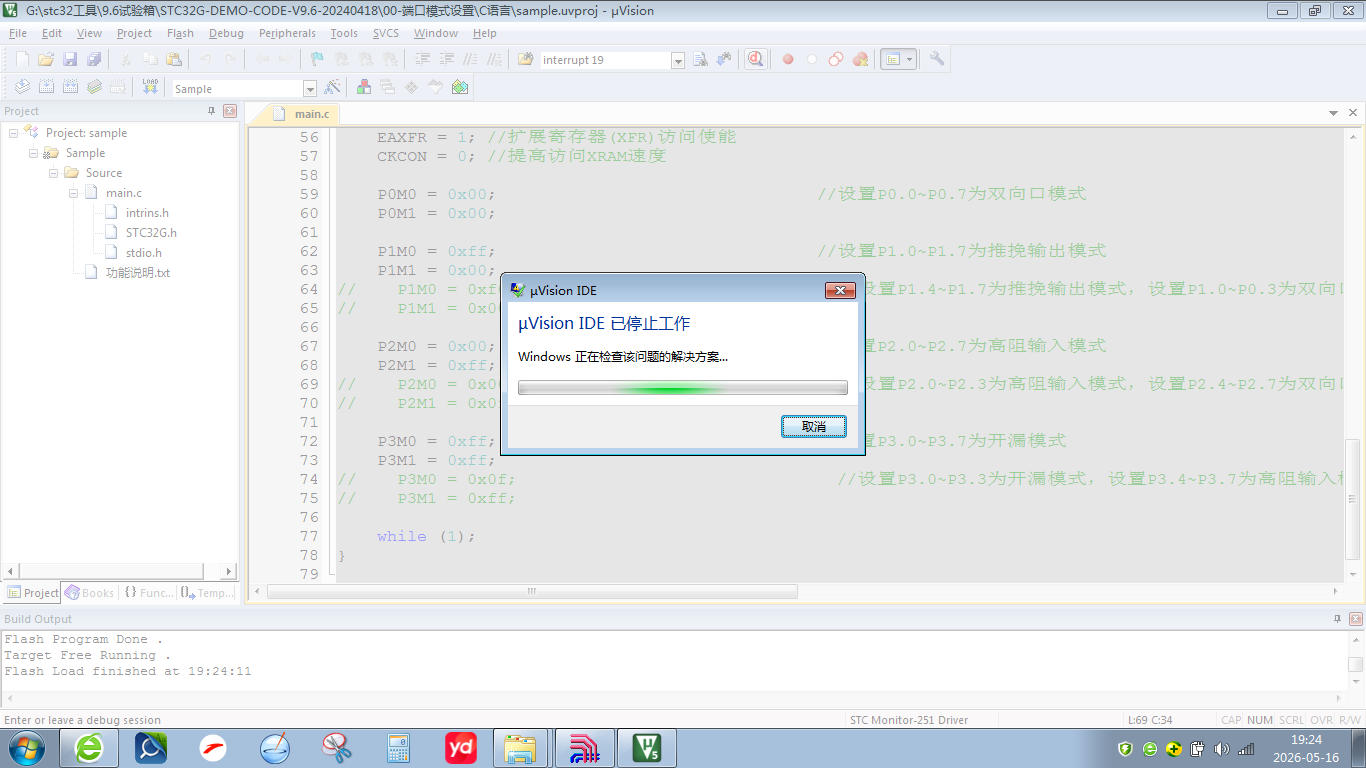Open the Project menu
Image resolution: width=1366 pixels, height=768 pixels.
134,33
